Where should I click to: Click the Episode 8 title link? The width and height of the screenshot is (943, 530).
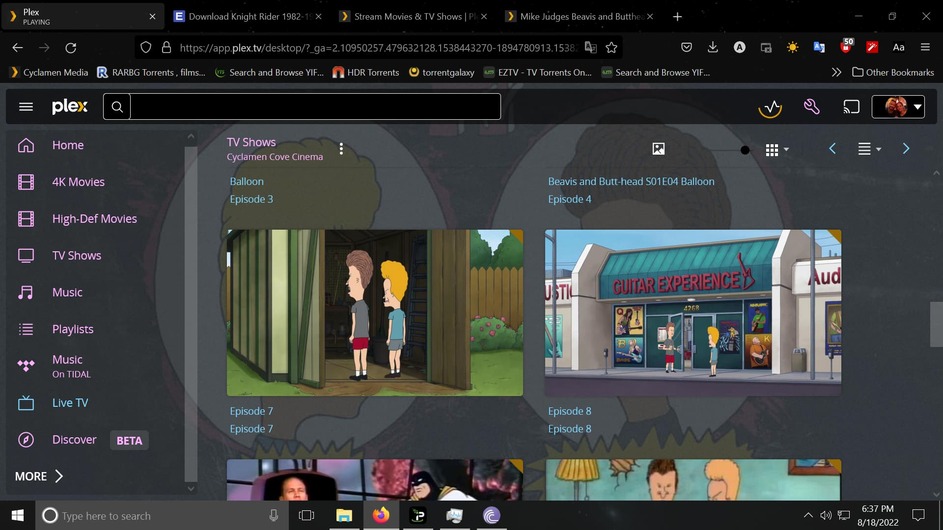[x=570, y=411]
